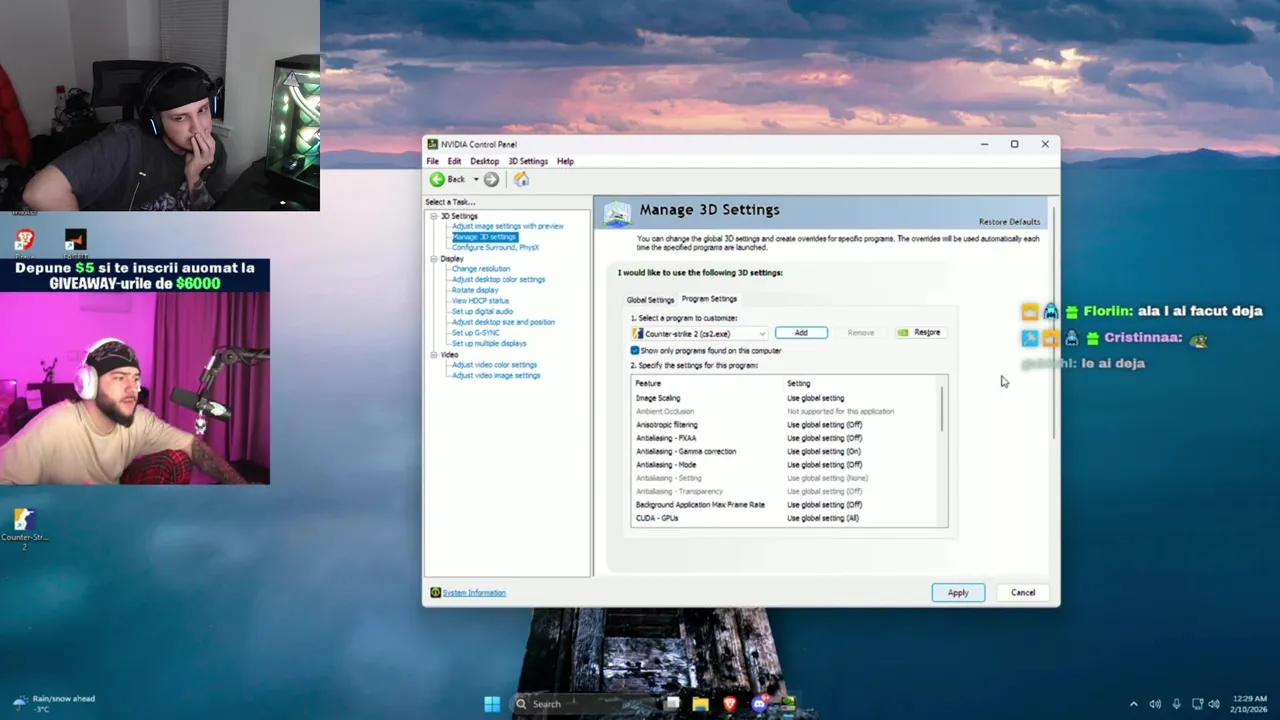
Task: Open the Help menu
Action: (x=565, y=161)
